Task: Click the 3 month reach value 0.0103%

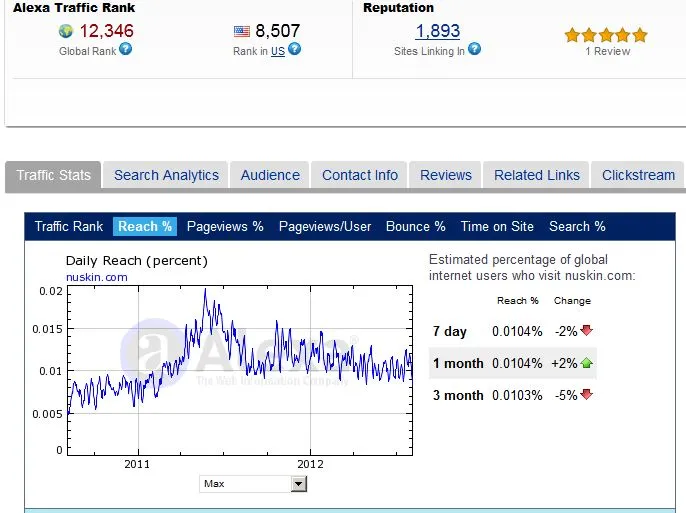Action: [x=517, y=395]
